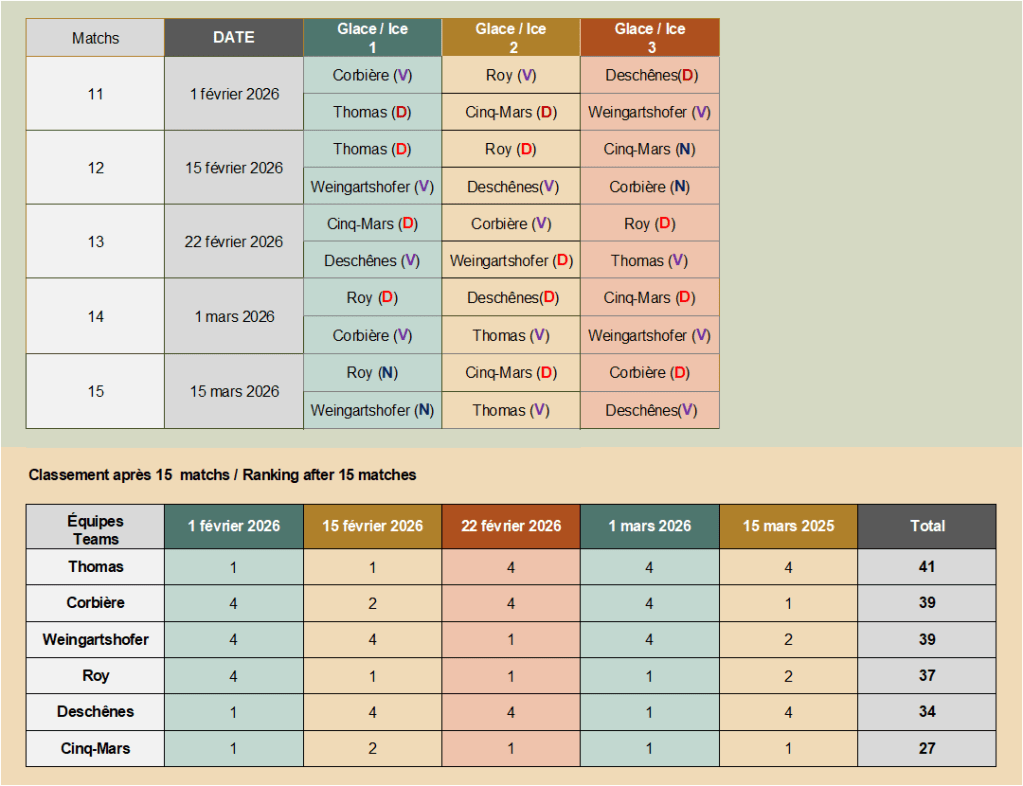The width and height of the screenshot is (1023, 786).
Task: Click the DATE column header
Action: pyautogui.click(x=234, y=37)
